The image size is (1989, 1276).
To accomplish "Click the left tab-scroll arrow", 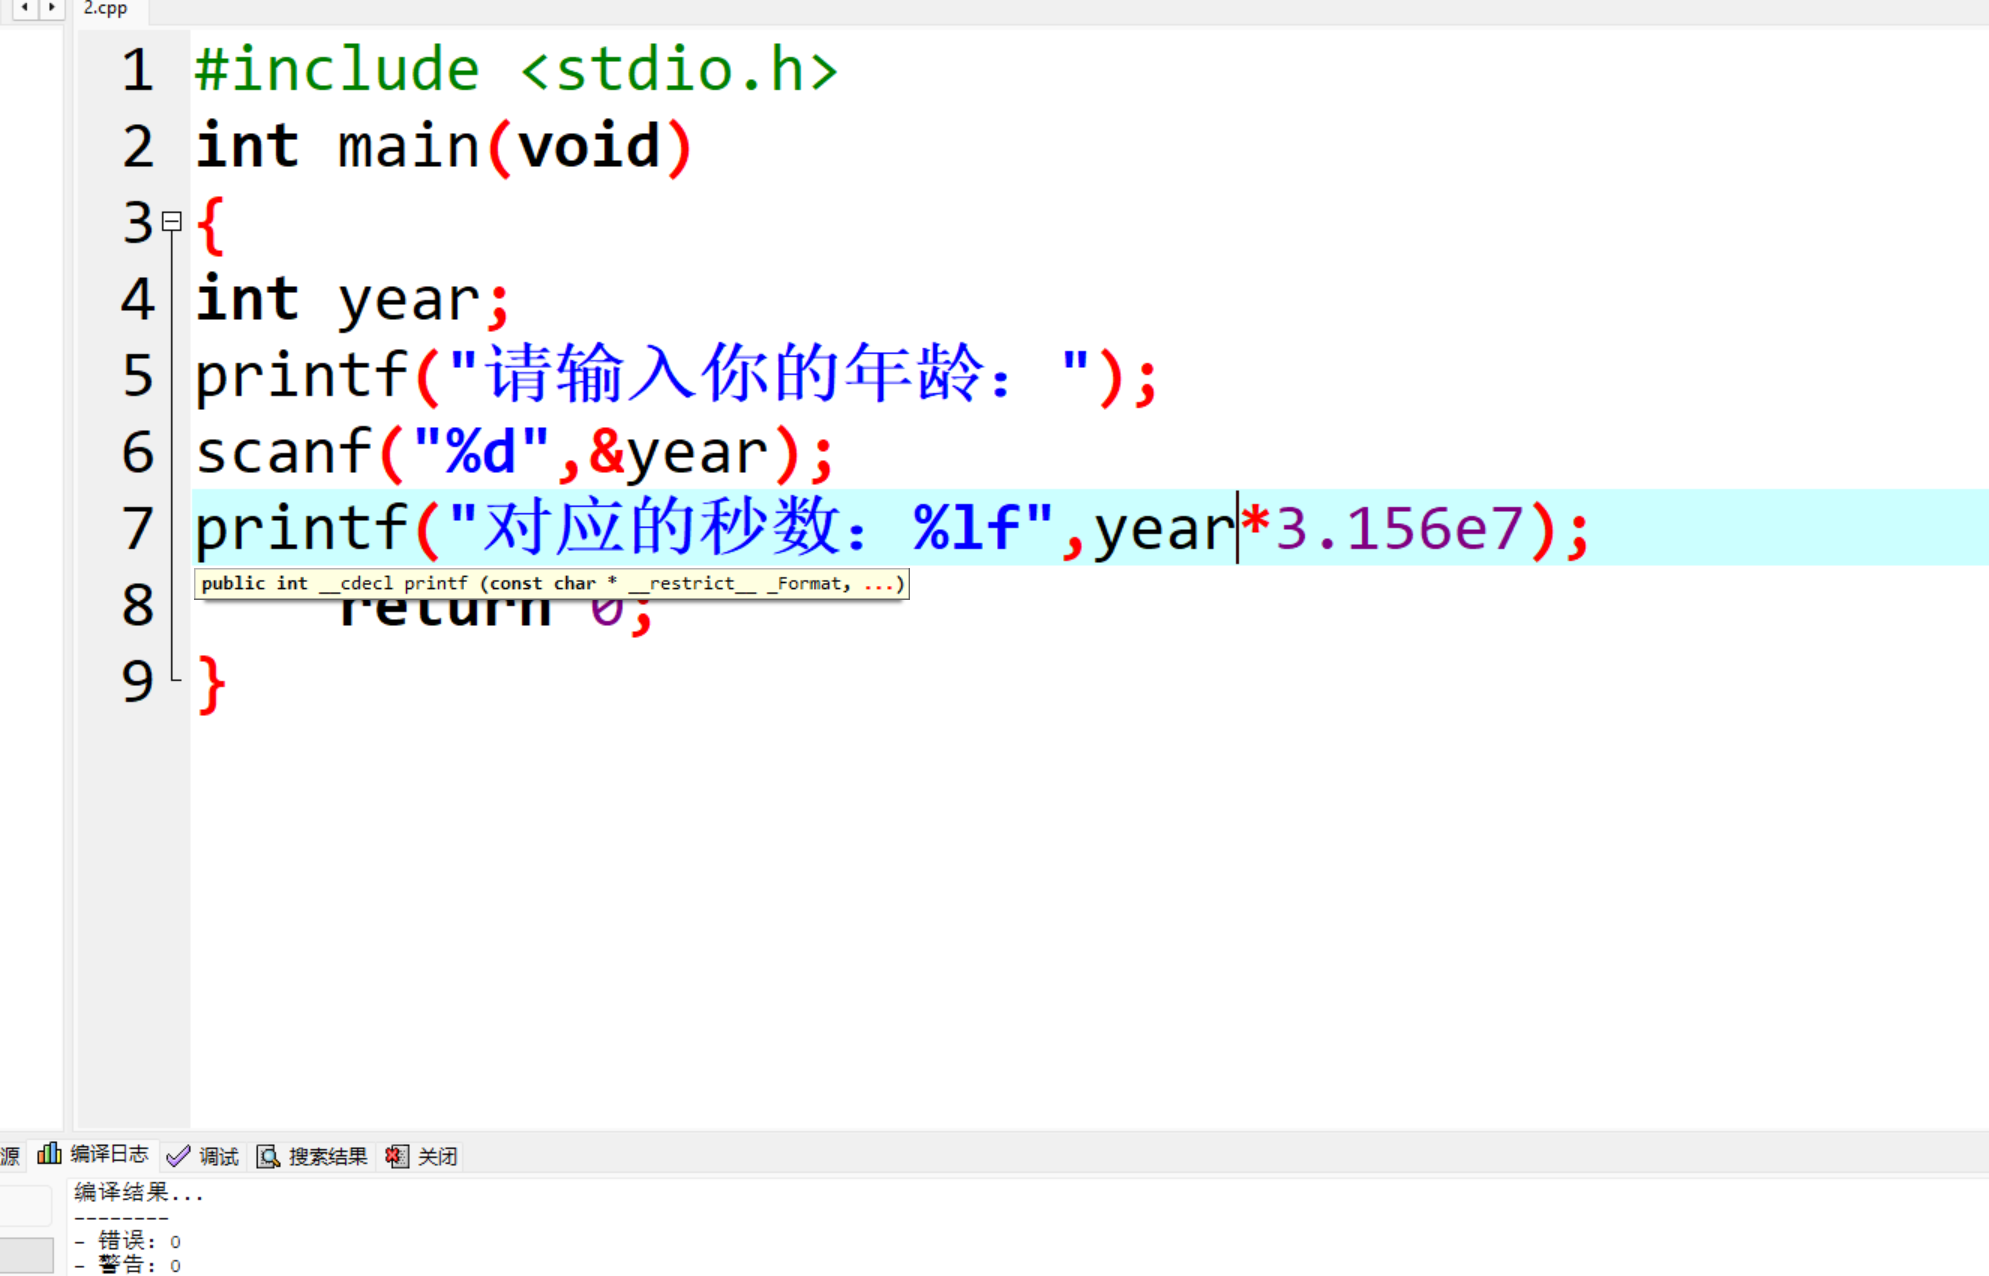I will point(24,8).
